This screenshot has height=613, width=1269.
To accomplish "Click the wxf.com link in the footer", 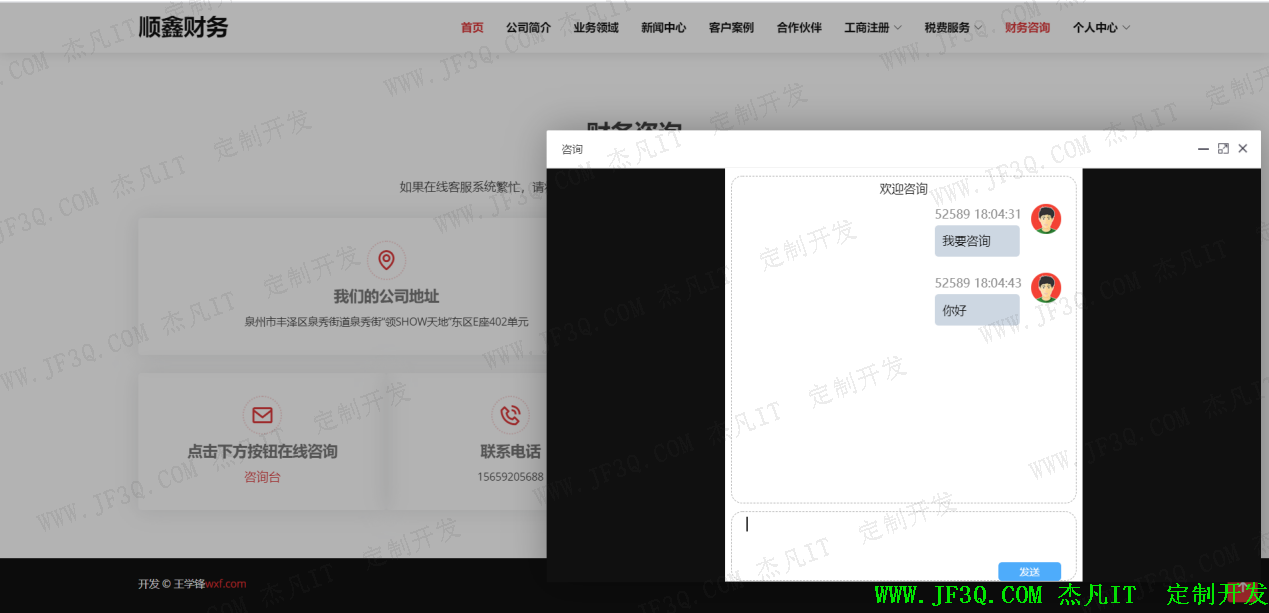I will pyautogui.click(x=225, y=584).
